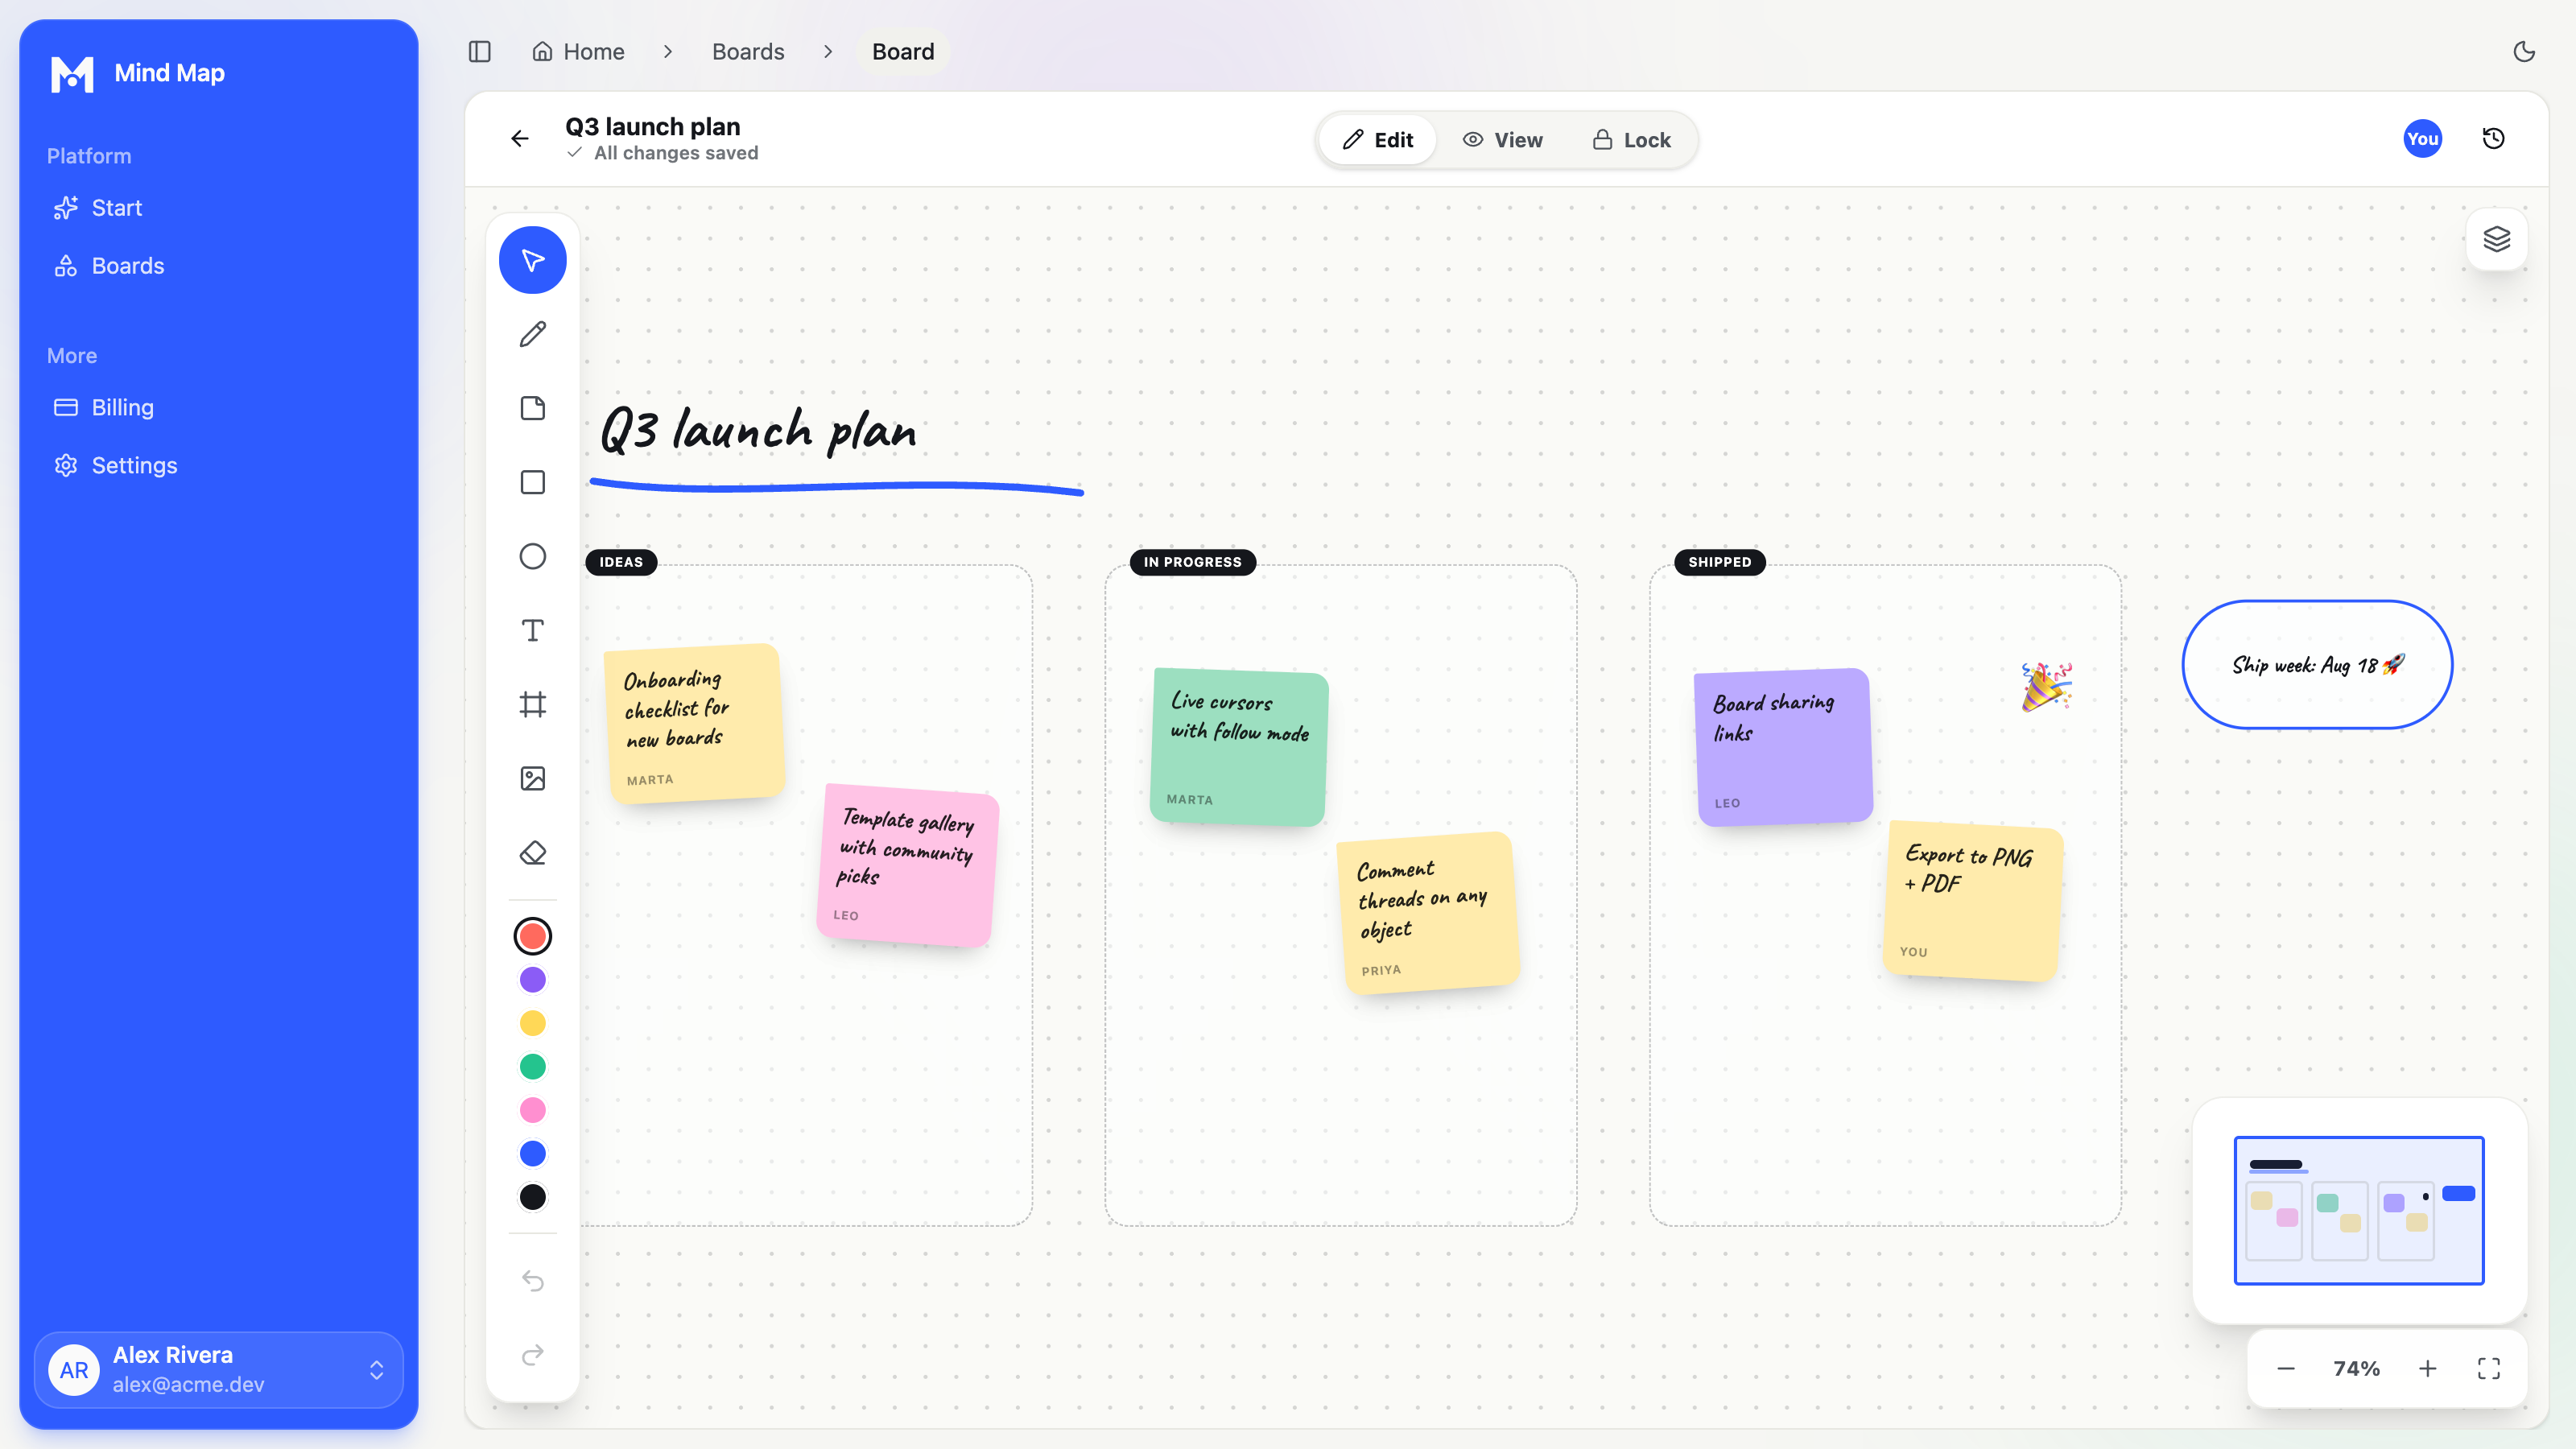The width and height of the screenshot is (2576, 1449).
Task: Open Settings in the sidebar
Action: [x=218, y=466]
